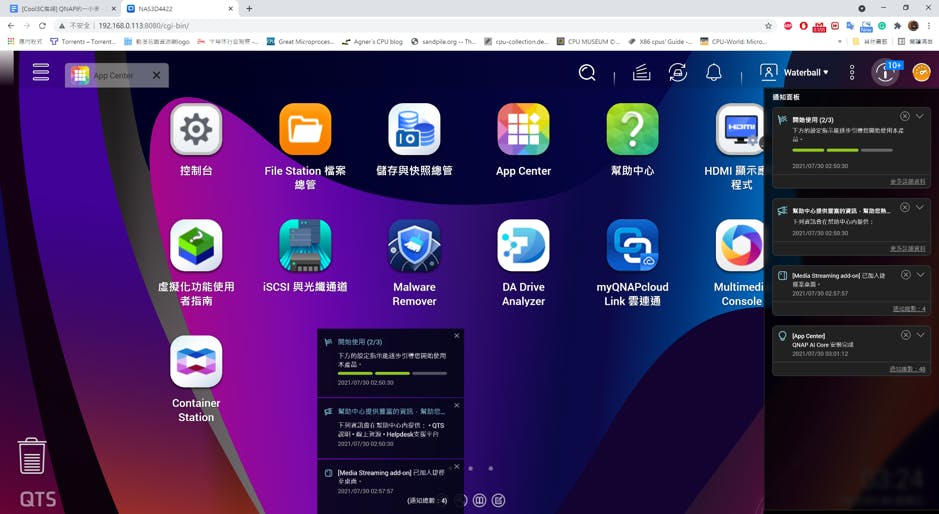
Task: Click 通知總數: 48 link in panel
Action: click(907, 370)
